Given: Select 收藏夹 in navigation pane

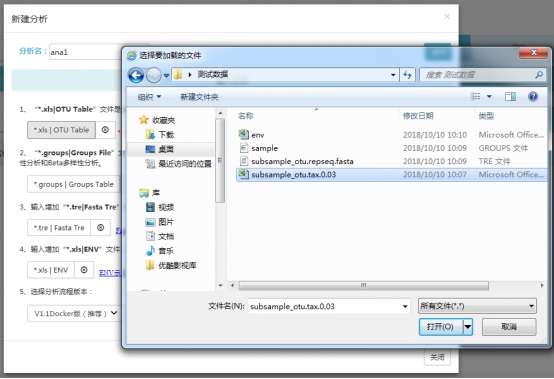Looking at the screenshot, I should click(x=157, y=120).
